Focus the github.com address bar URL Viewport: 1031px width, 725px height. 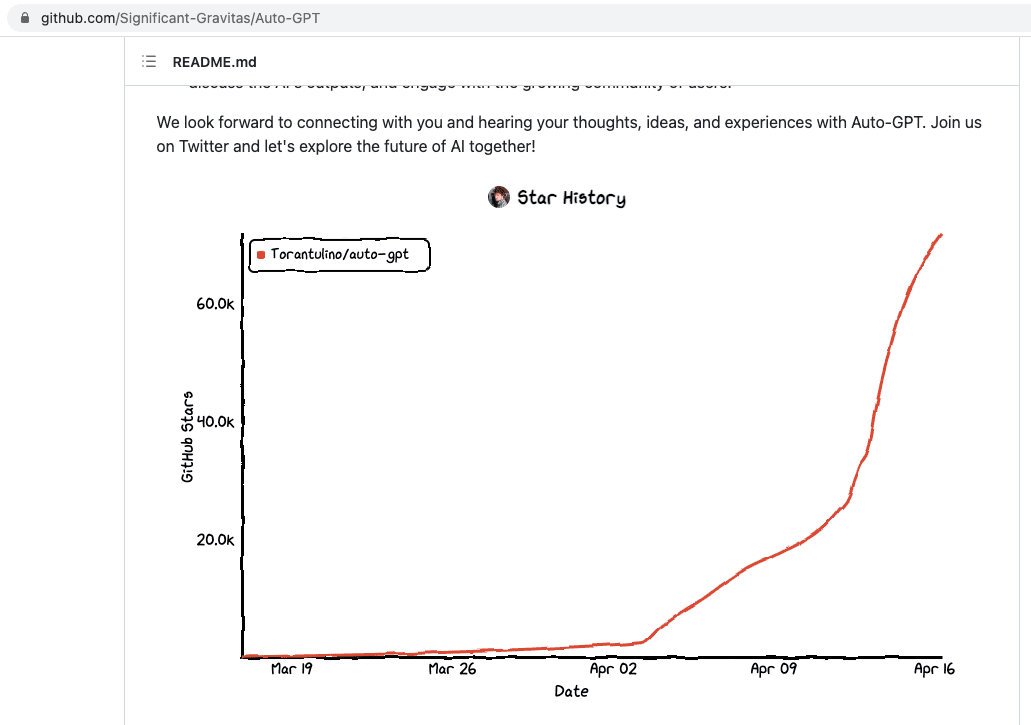pyautogui.click(x=180, y=18)
